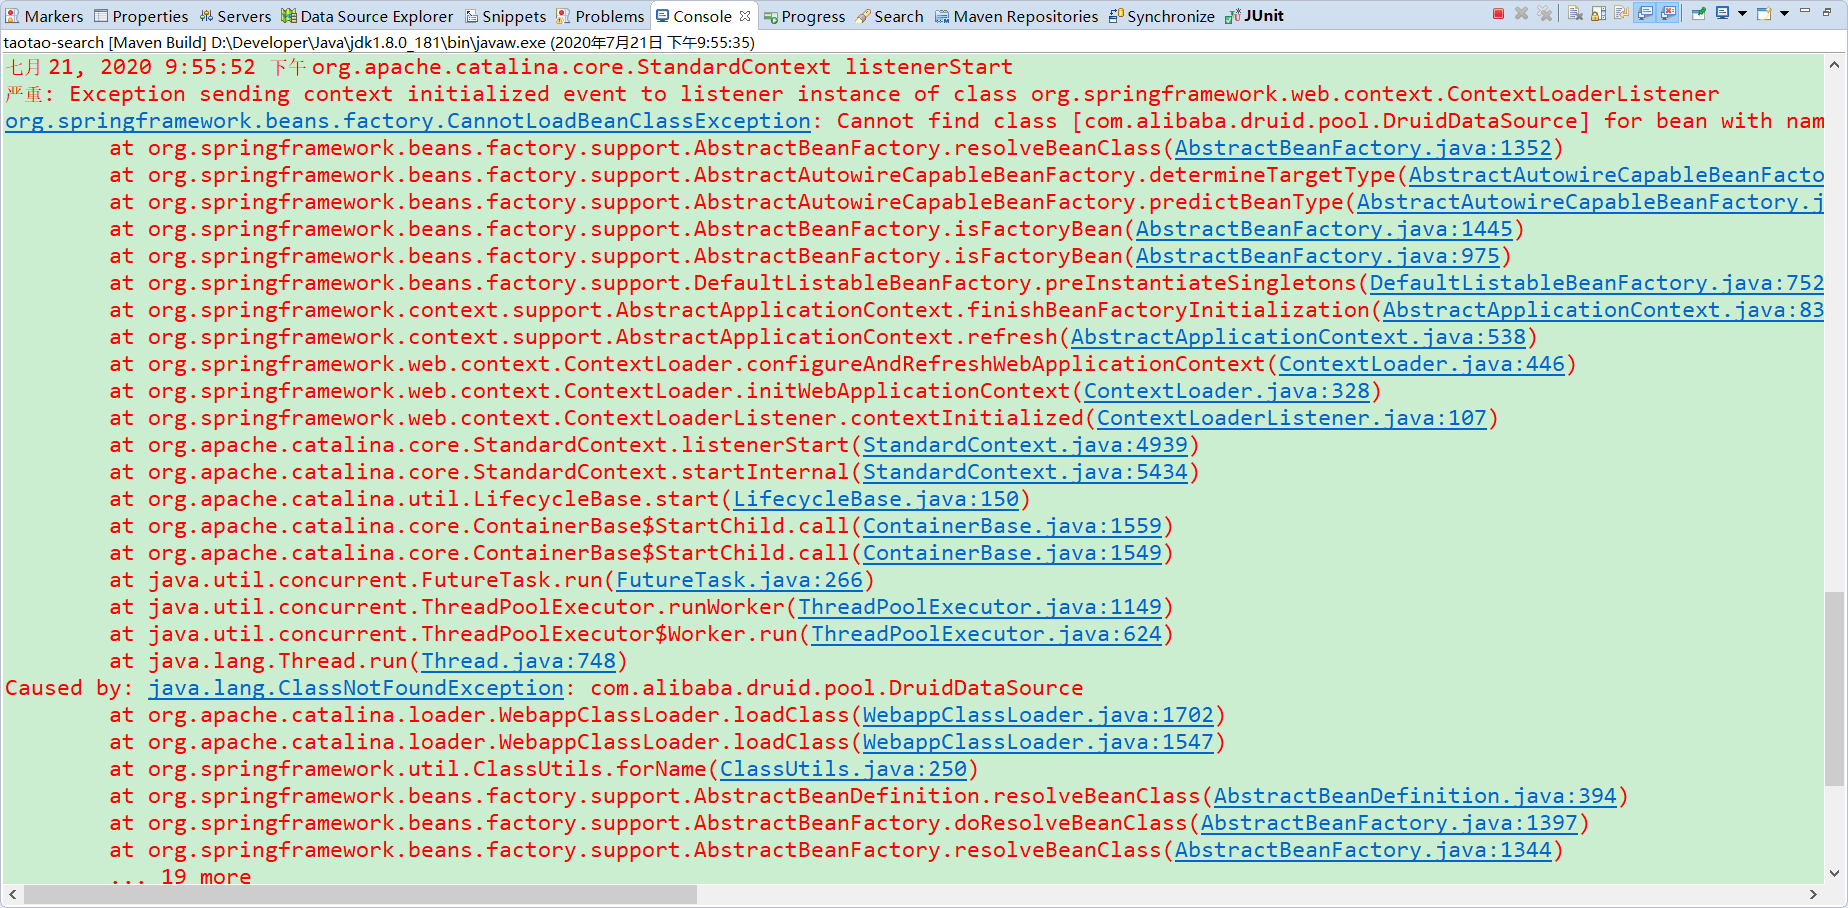Image resolution: width=1848 pixels, height=908 pixels.
Task: Open the JUnit tab
Action: (1254, 16)
